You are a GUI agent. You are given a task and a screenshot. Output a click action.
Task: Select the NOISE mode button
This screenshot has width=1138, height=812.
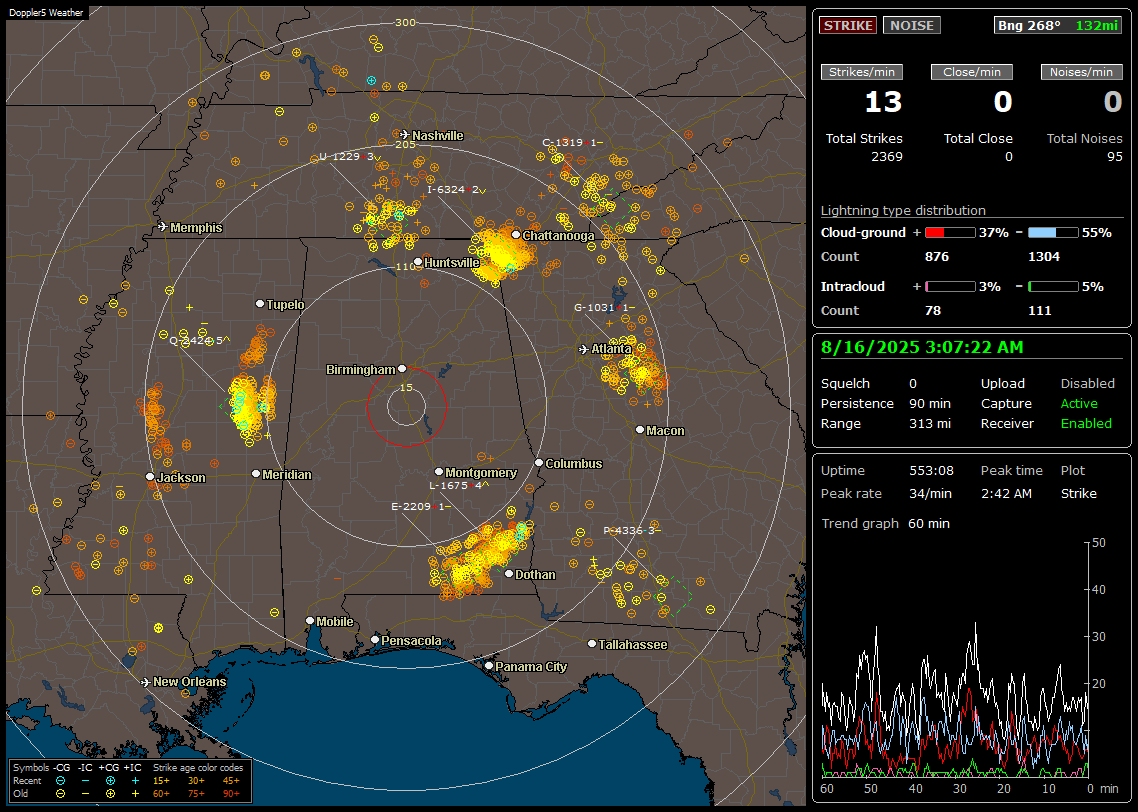pos(912,25)
